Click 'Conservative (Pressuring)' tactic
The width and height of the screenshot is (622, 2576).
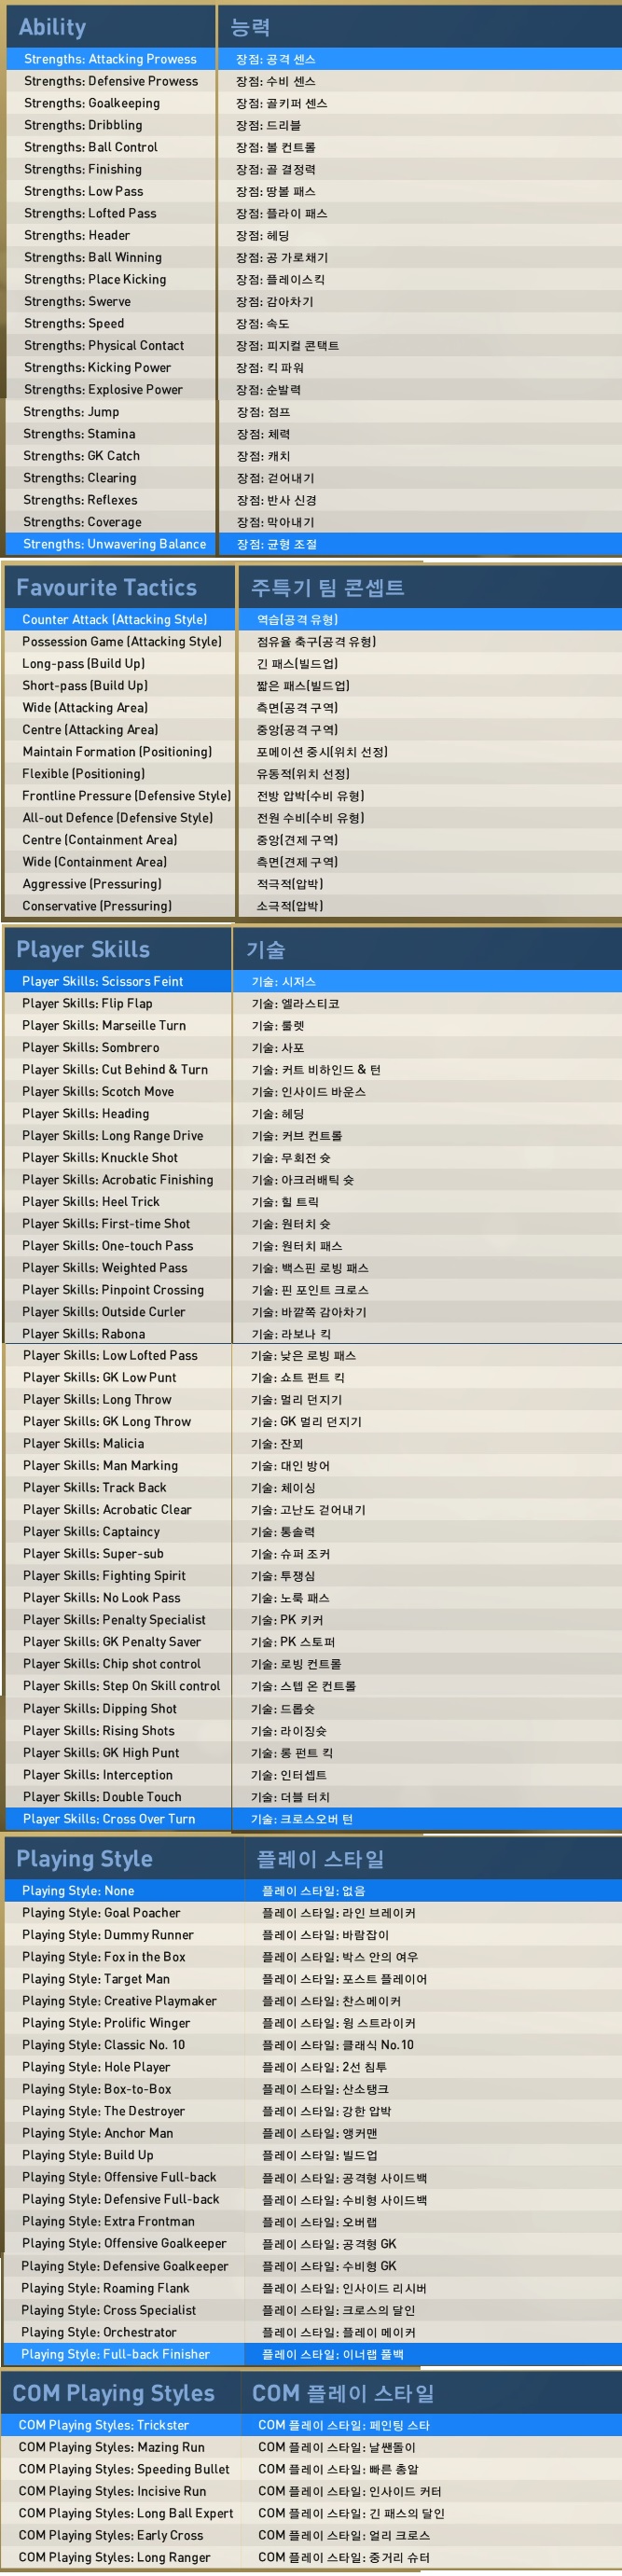[x=97, y=906]
